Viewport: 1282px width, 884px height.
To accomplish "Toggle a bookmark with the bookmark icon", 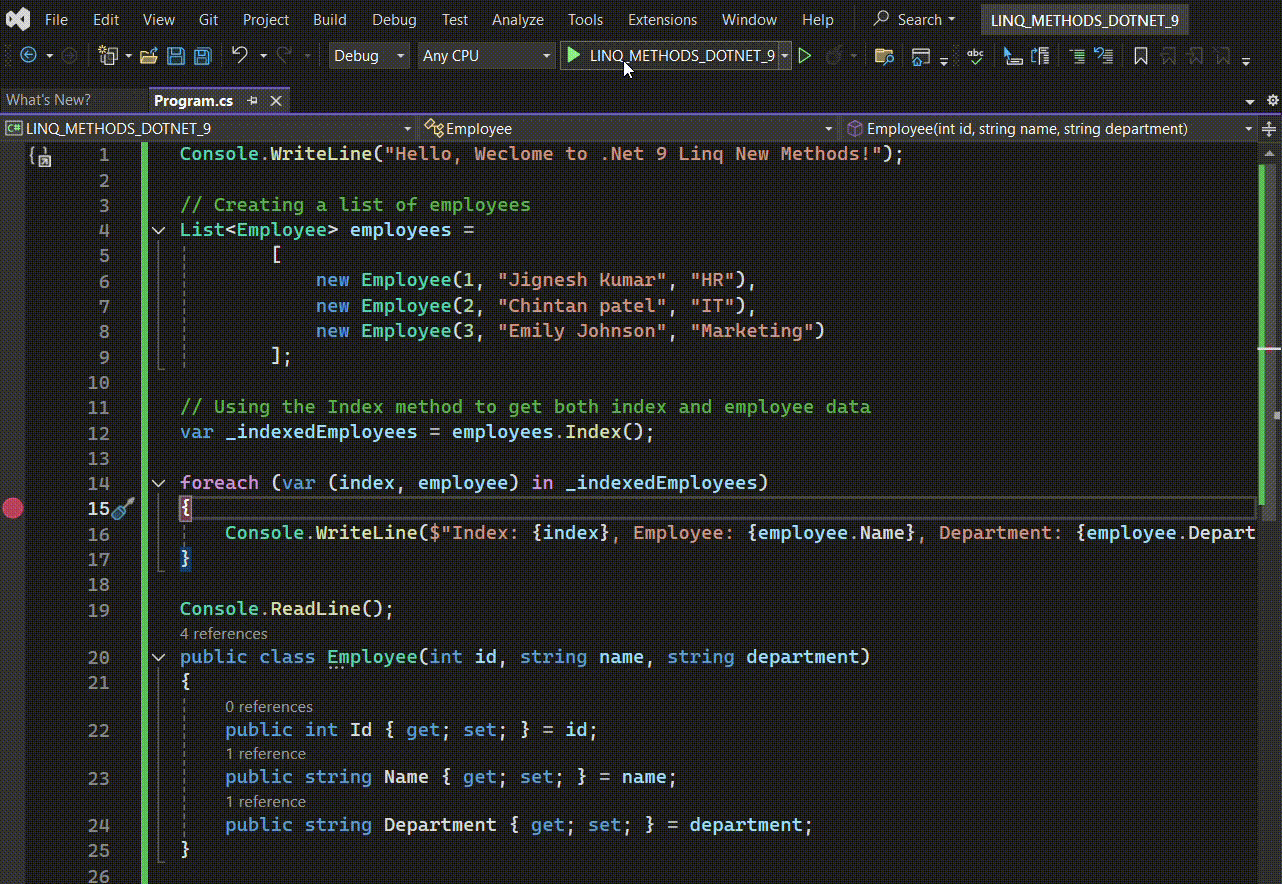I will click(1140, 57).
